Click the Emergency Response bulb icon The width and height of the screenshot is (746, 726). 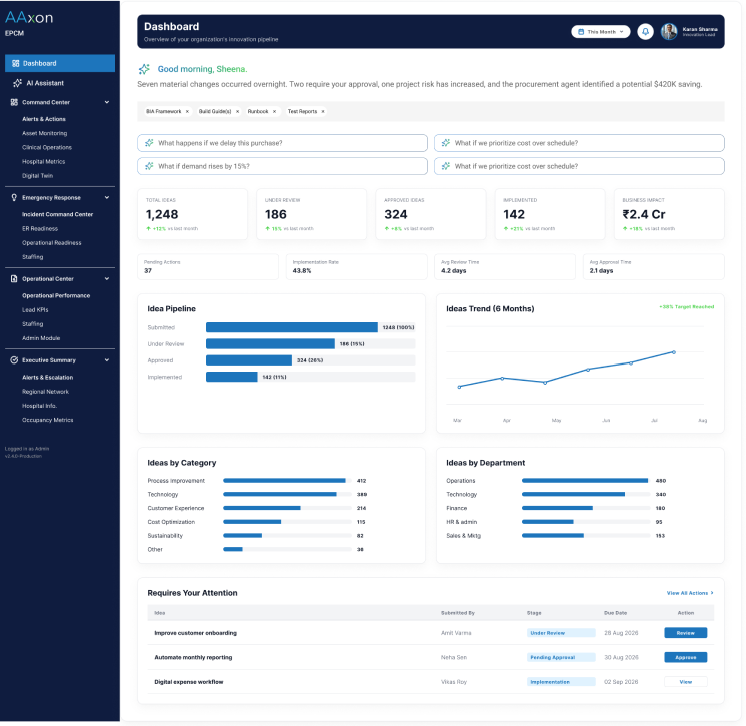click(x=14, y=197)
